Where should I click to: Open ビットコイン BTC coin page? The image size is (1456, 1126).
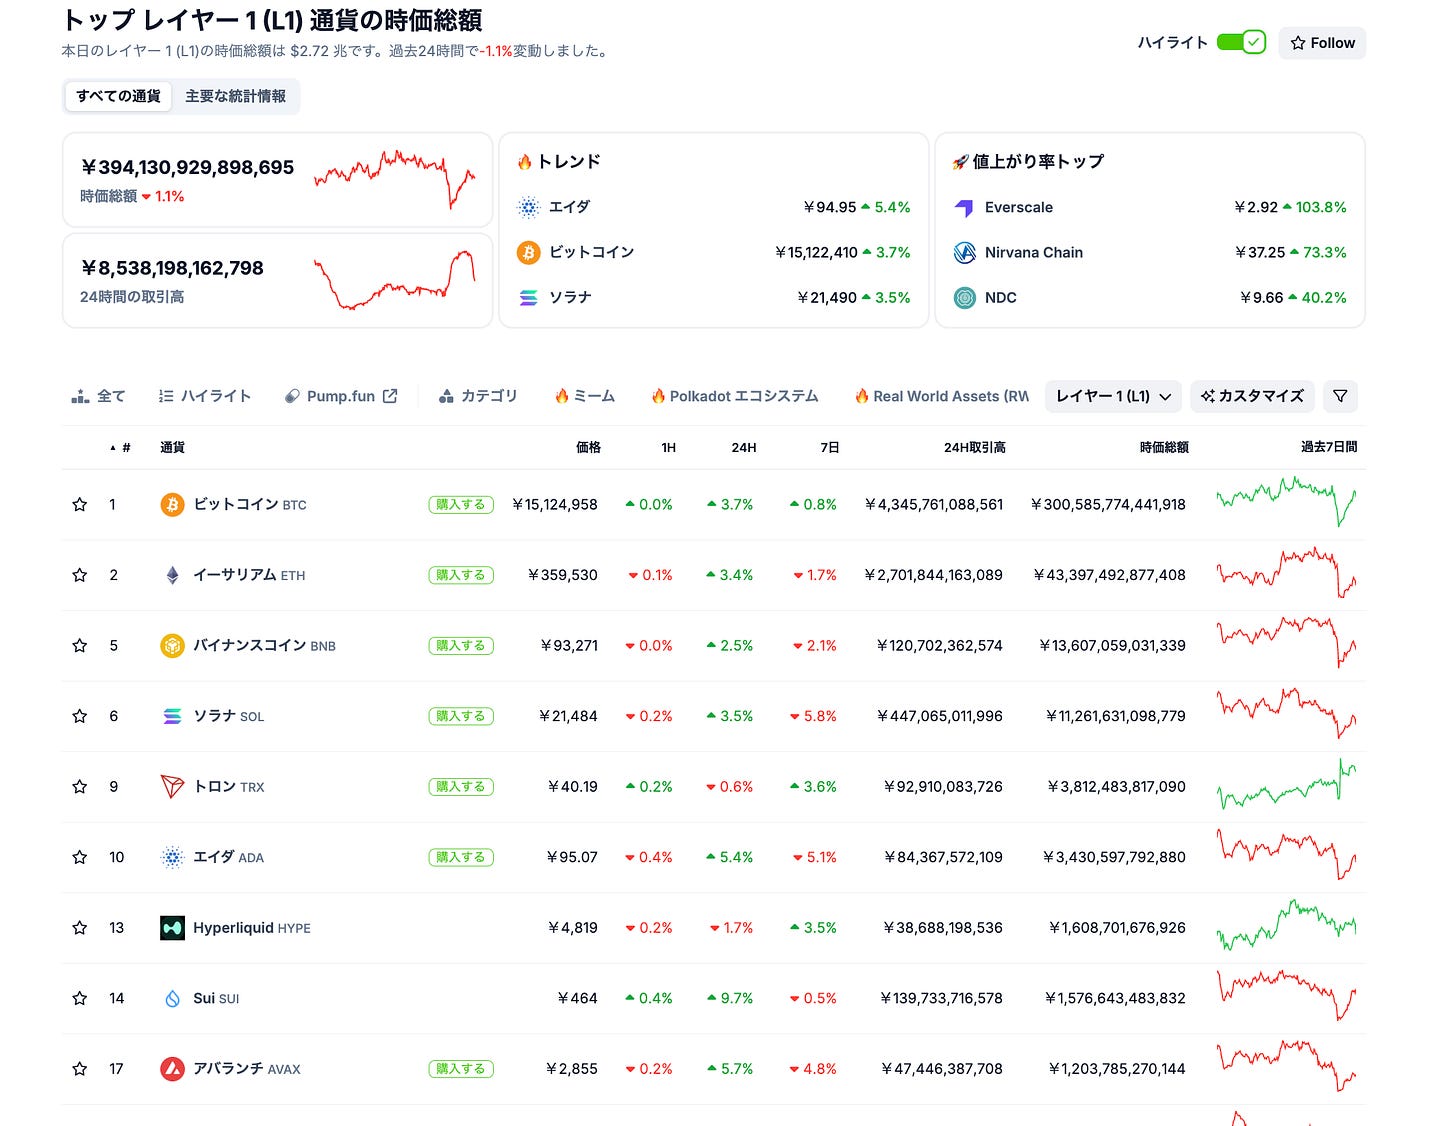pos(249,505)
